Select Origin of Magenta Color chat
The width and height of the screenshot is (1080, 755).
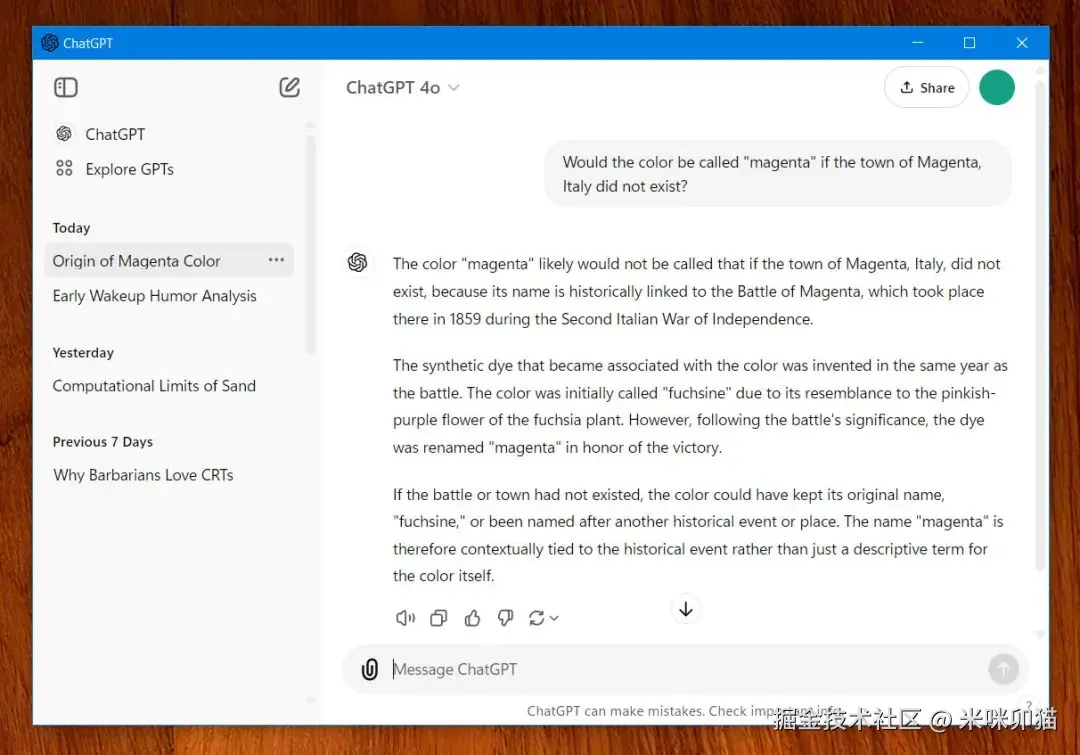click(x=169, y=261)
